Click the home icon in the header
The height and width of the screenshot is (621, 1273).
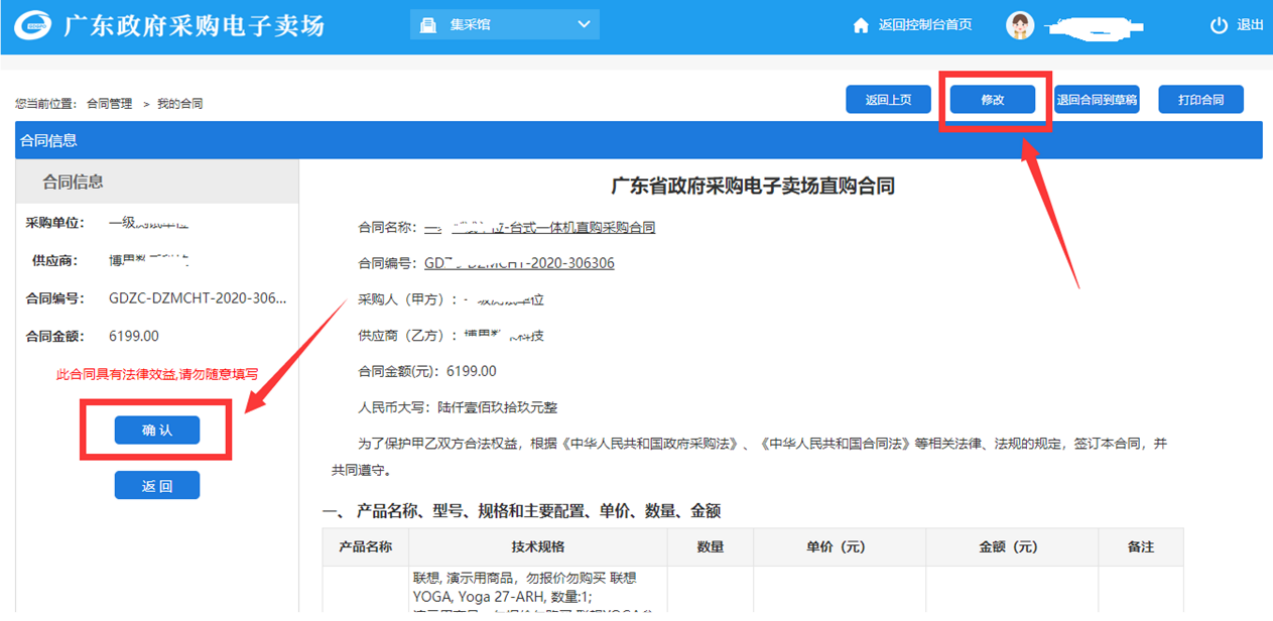[x=860, y=26]
